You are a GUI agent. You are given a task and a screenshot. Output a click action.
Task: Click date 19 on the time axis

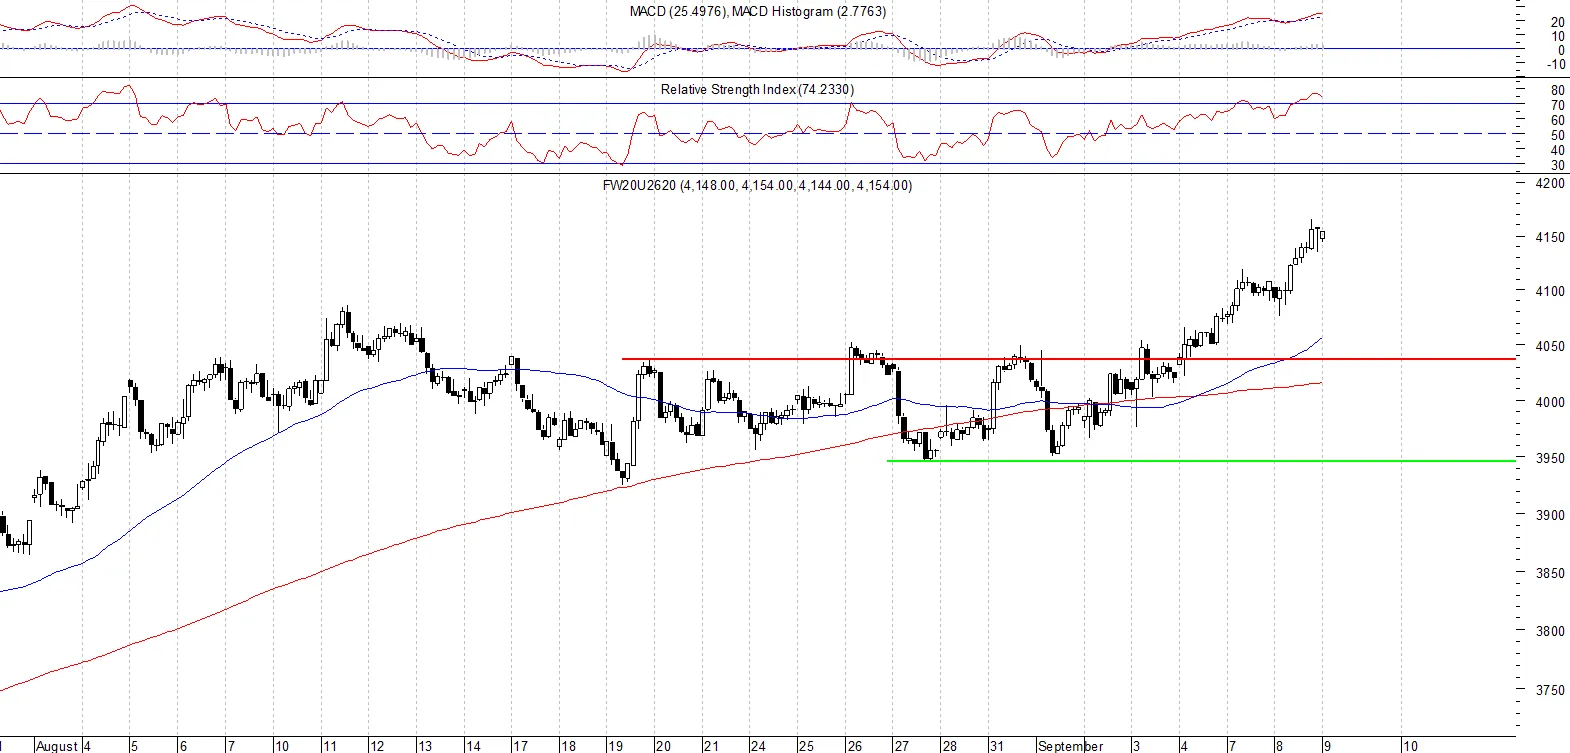[616, 745]
